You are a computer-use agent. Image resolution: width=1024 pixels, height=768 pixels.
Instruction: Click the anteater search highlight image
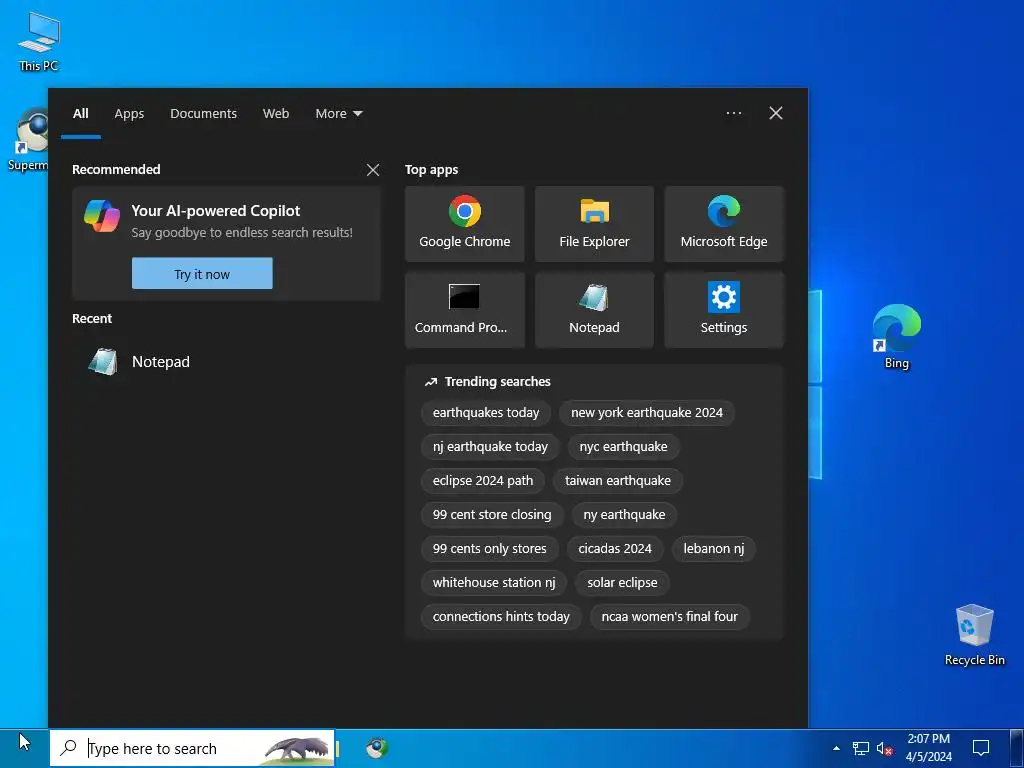(296, 750)
